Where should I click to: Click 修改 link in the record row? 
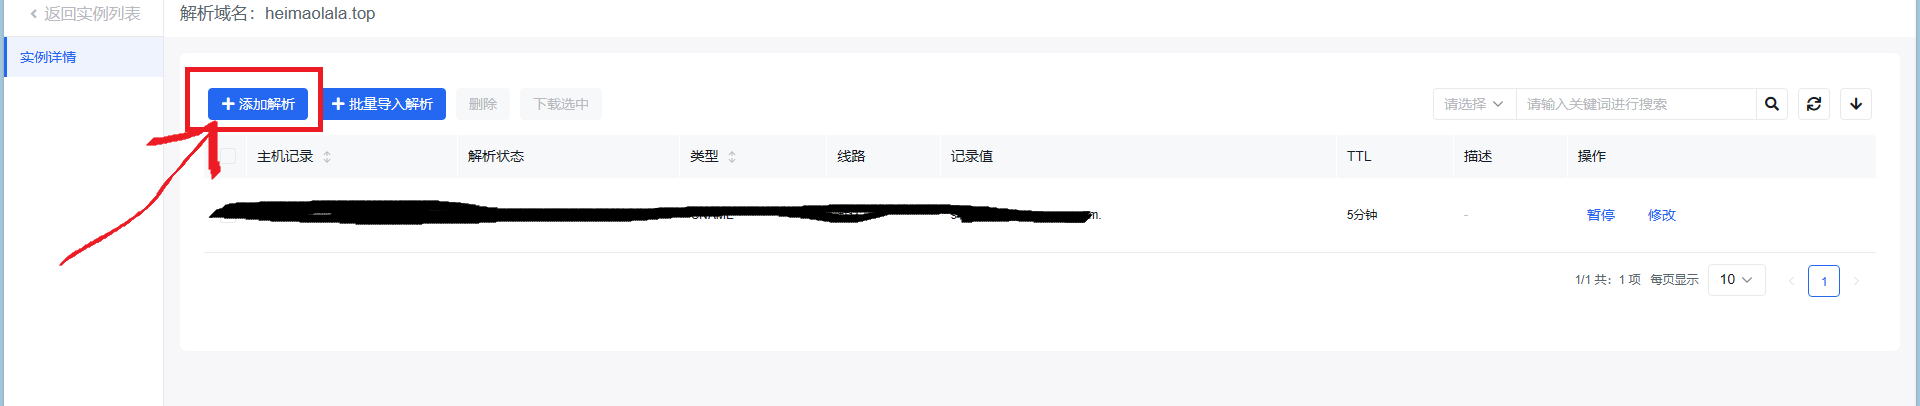click(x=1662, y=215)
